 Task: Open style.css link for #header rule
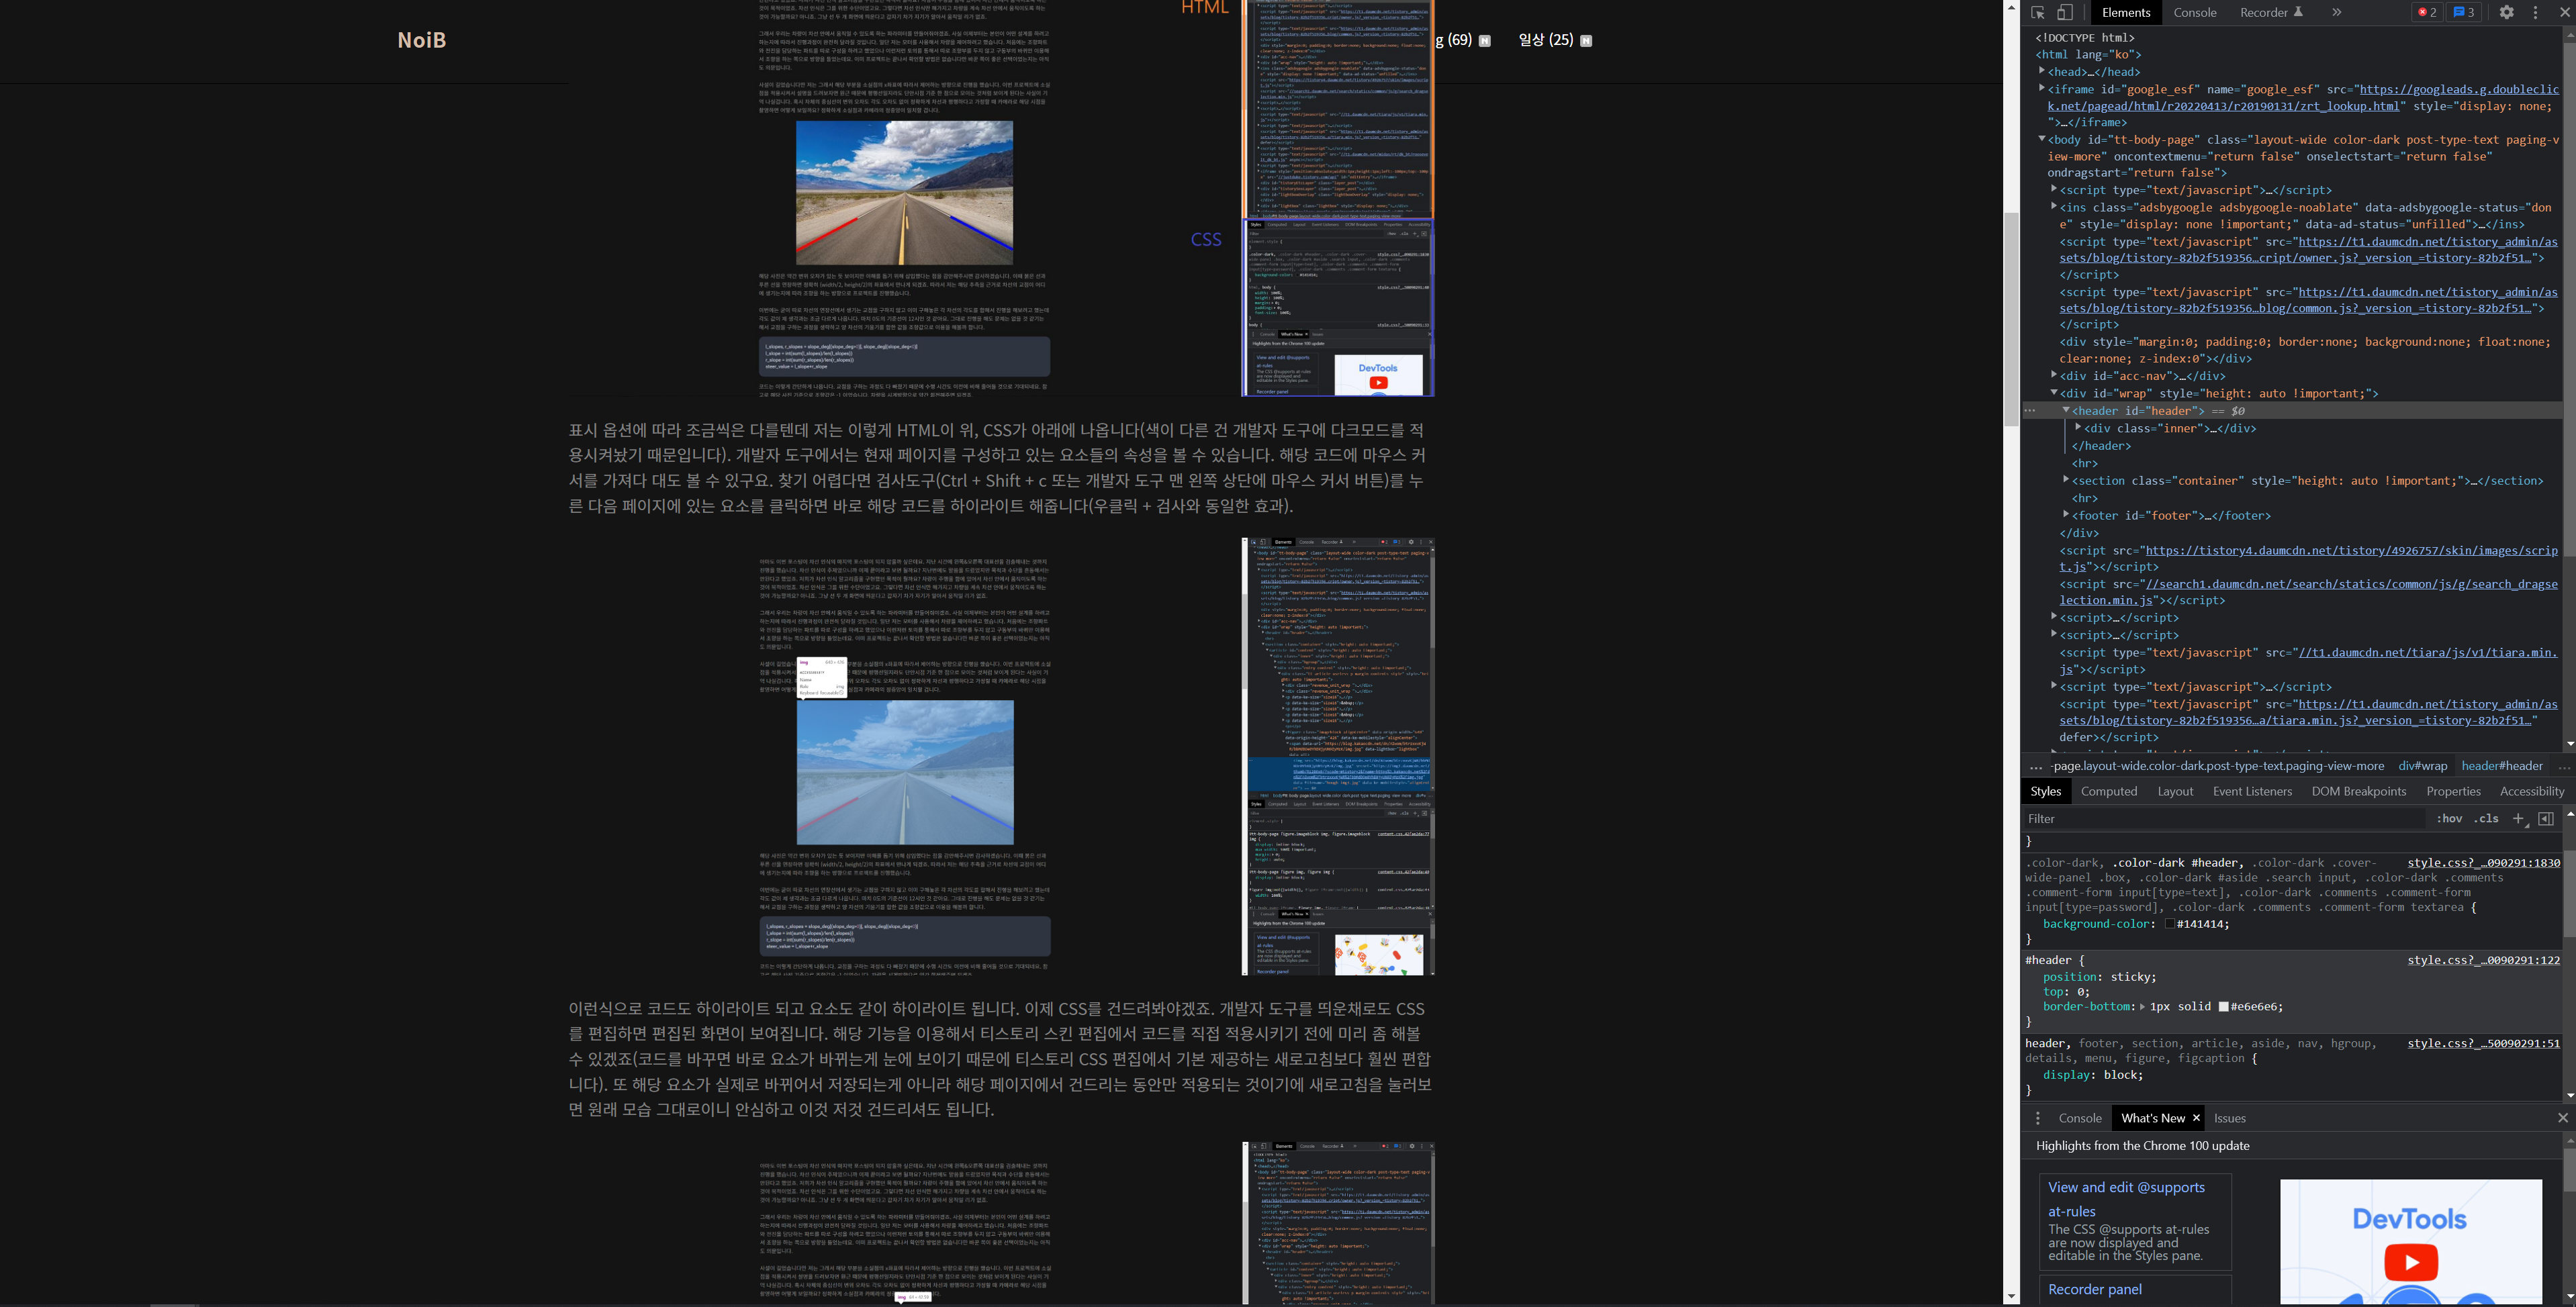(2483, 960)
